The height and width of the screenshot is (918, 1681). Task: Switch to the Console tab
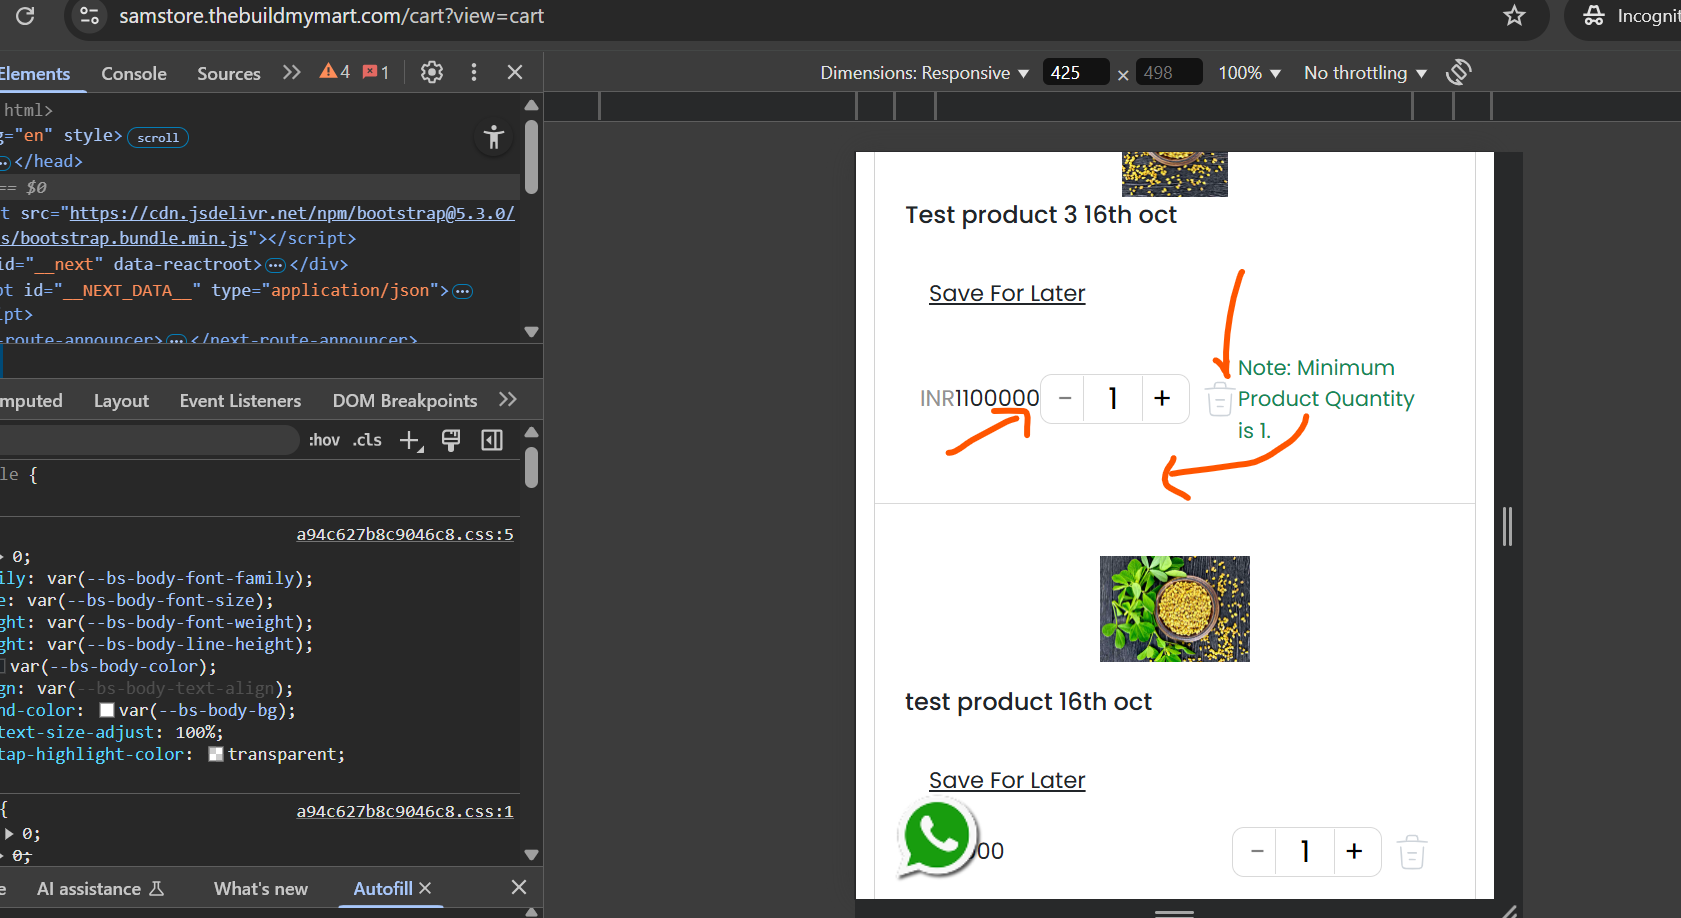pos(134,74)
